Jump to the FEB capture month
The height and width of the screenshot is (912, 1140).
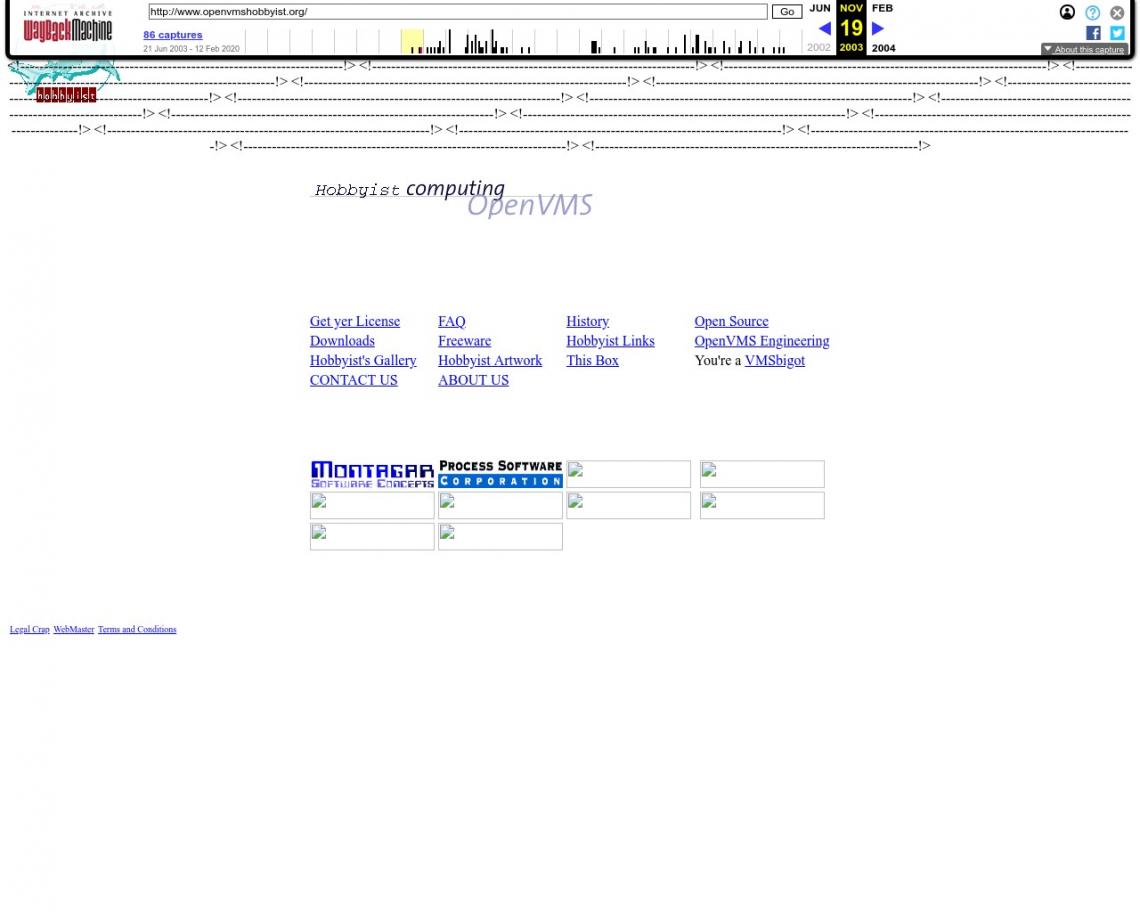pyautogui.click(x=882, y=8)
